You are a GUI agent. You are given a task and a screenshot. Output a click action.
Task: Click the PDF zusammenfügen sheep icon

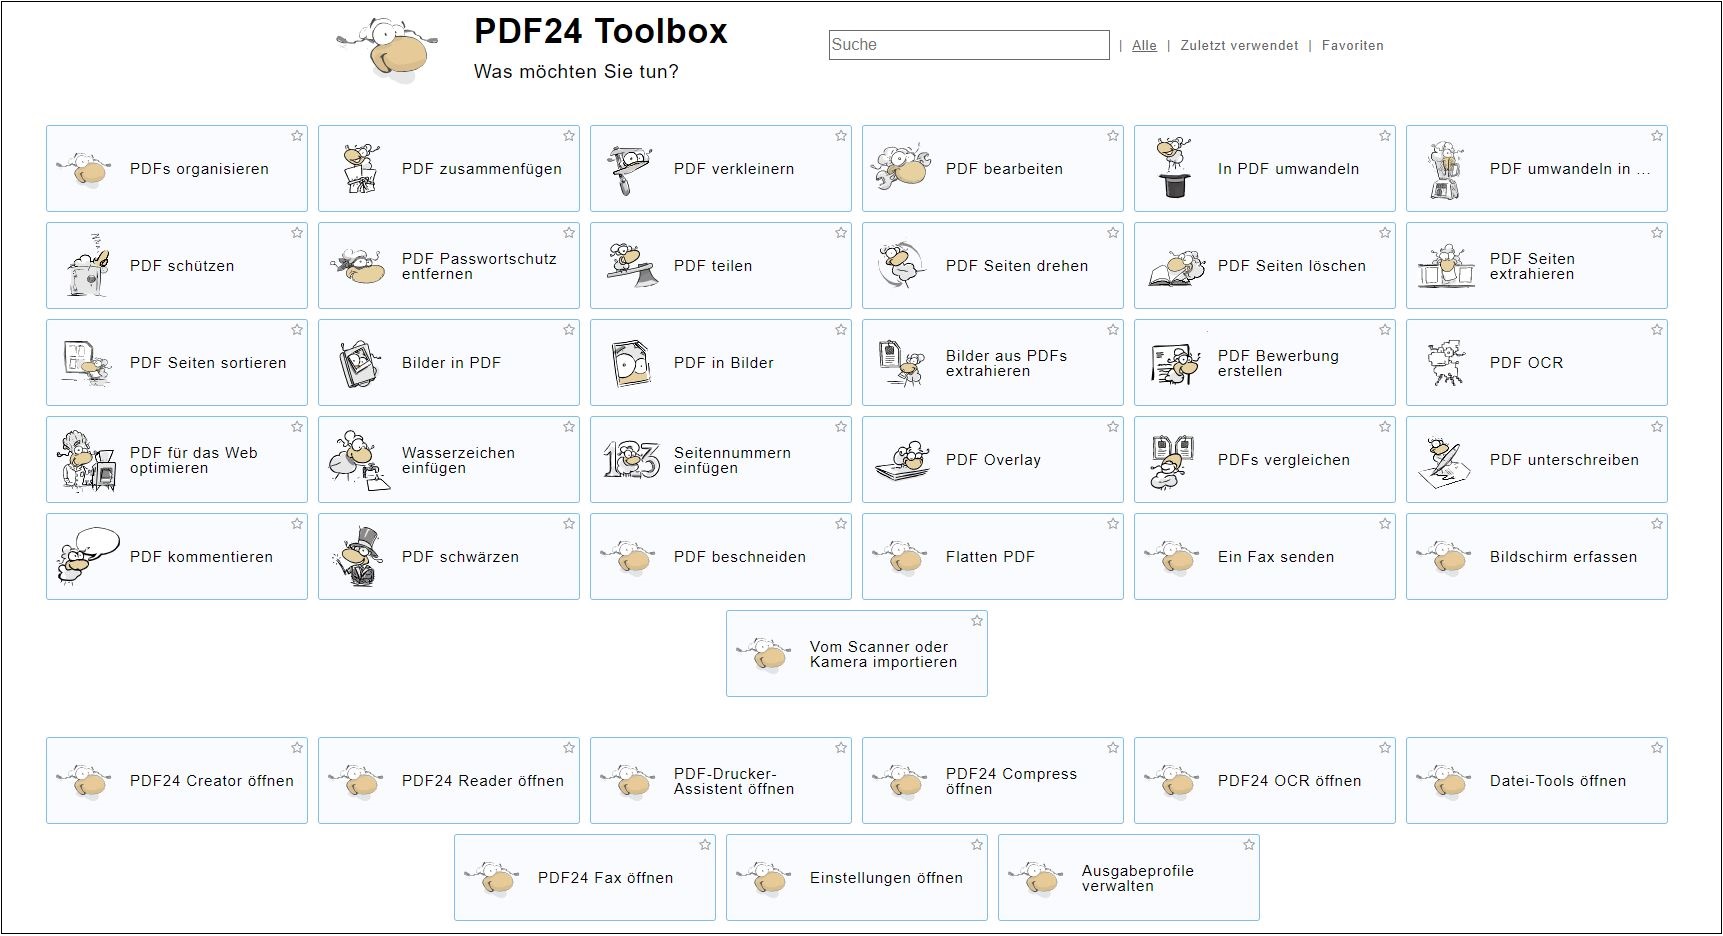[359, 168]
